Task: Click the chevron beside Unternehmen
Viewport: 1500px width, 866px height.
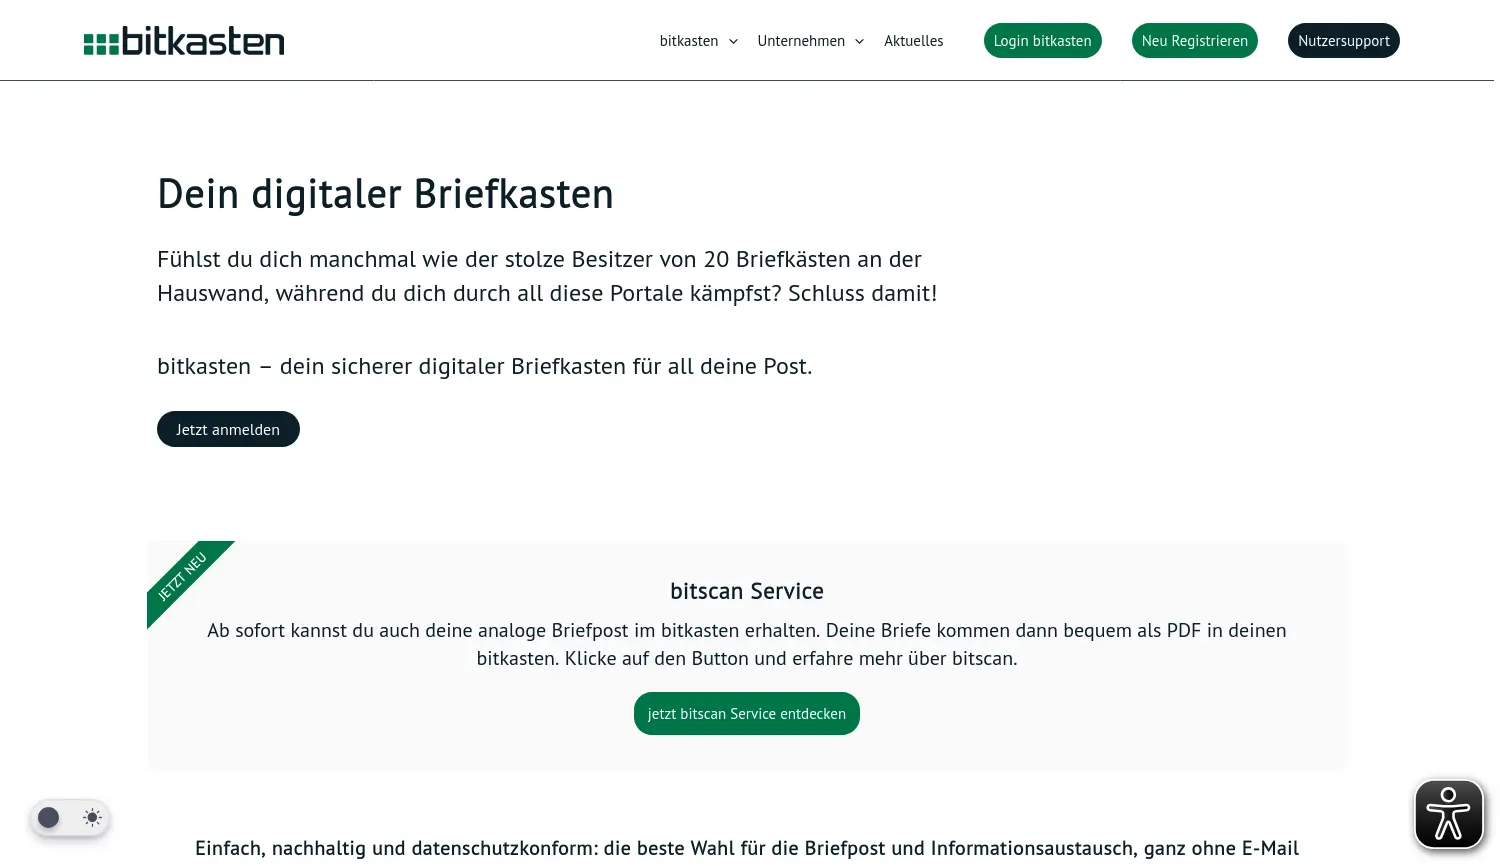Action: (x=858, y=41)
